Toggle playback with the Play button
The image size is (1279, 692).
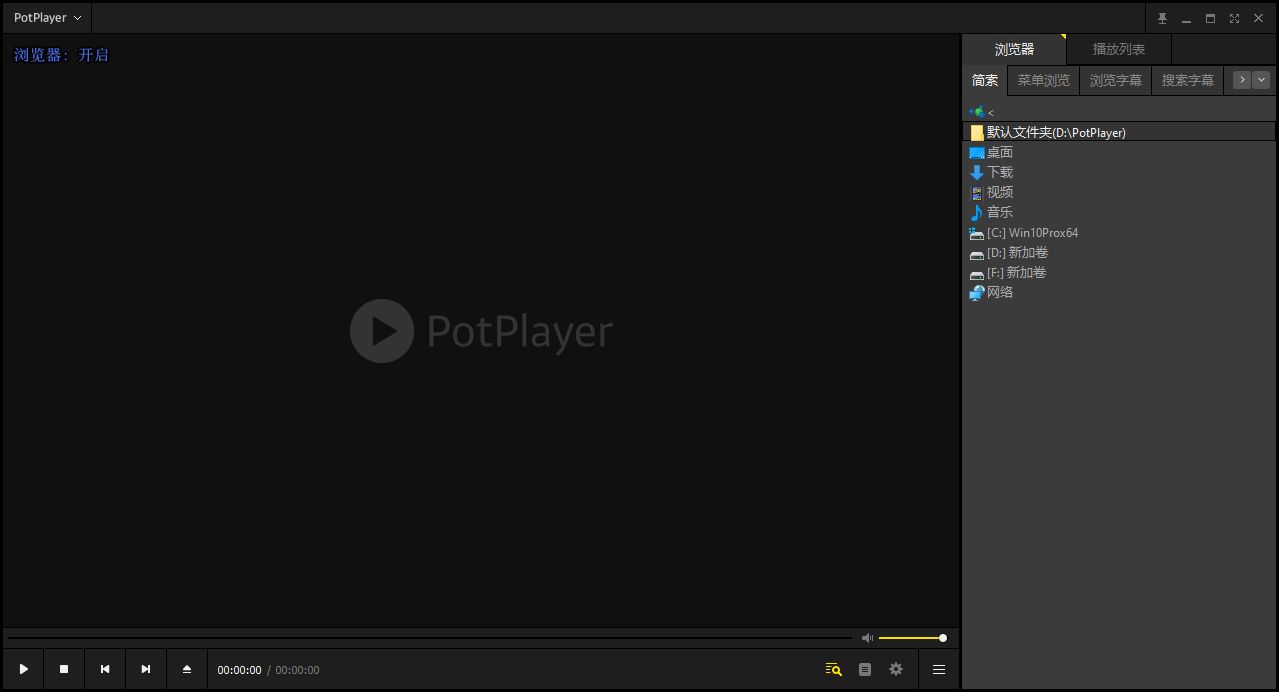[22, 668]
